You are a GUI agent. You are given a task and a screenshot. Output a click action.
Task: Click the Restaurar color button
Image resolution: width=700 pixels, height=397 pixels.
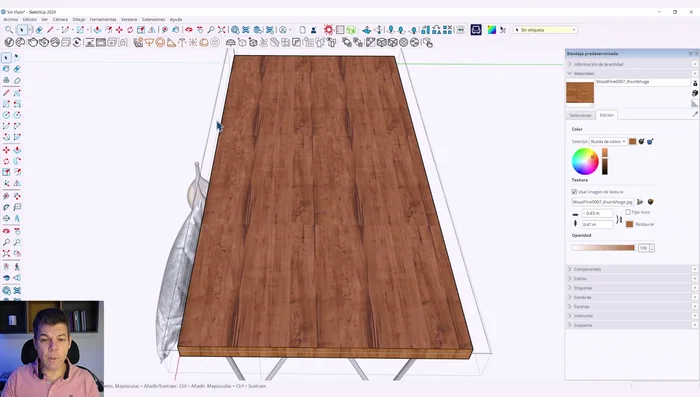(640, 224)
